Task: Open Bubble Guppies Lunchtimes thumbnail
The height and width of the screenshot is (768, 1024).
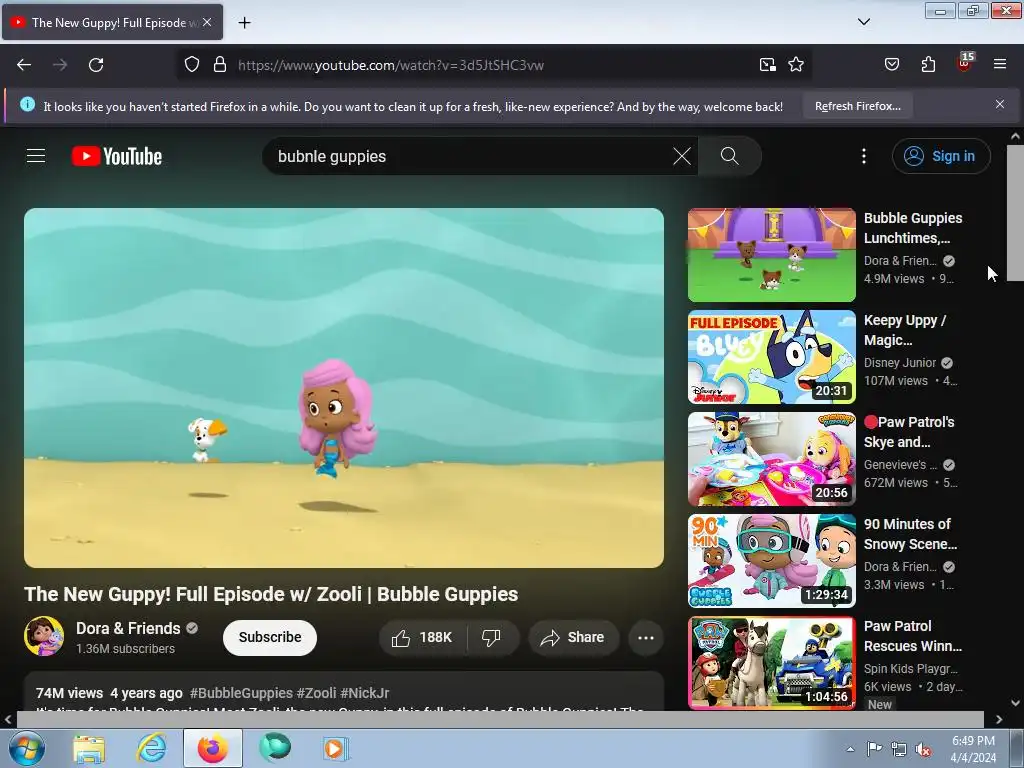Action: click(771, 255)
